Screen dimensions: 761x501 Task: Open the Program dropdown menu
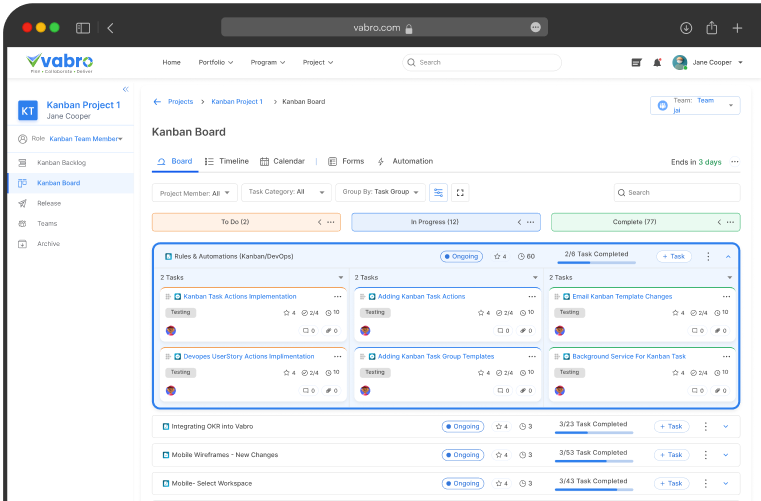(268, 63)
